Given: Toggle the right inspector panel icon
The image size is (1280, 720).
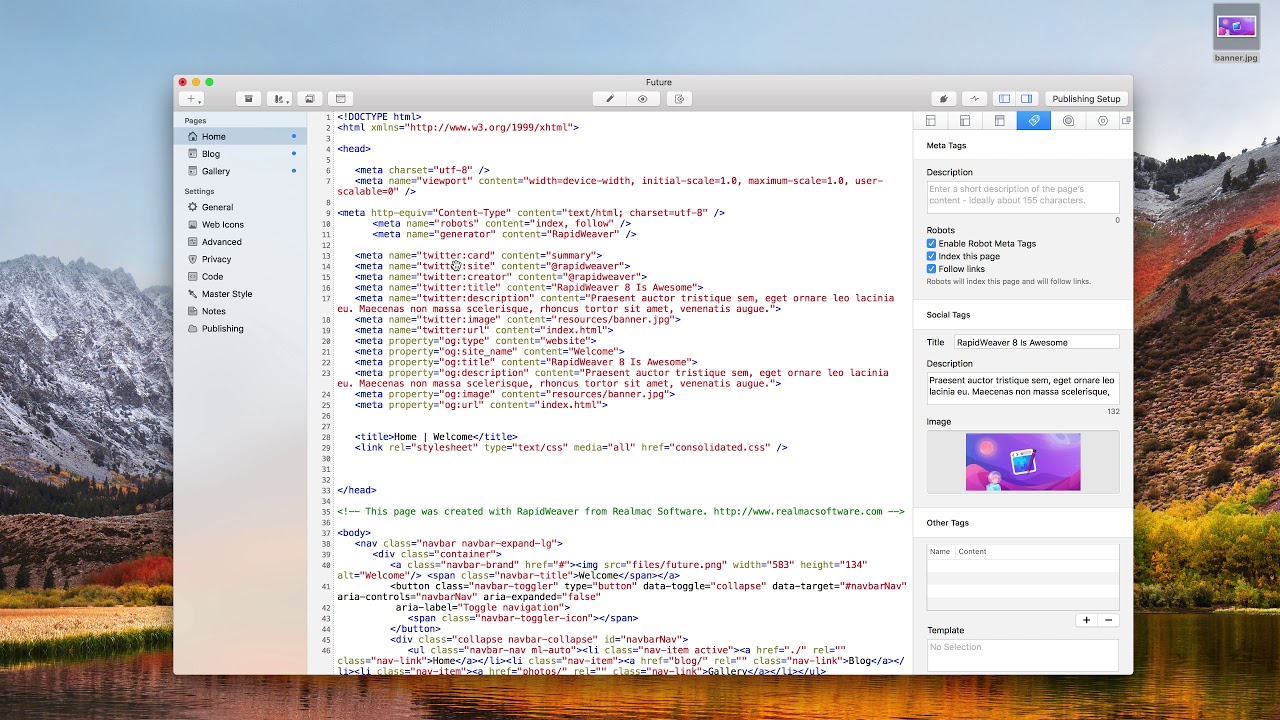Looking at the screenshot, I should 1026,98.
